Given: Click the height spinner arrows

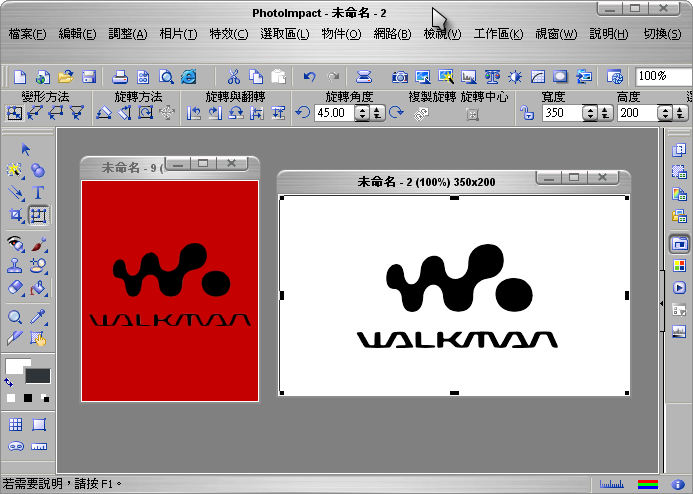Looking at the screenshot, I should click(x=665, y=113).
